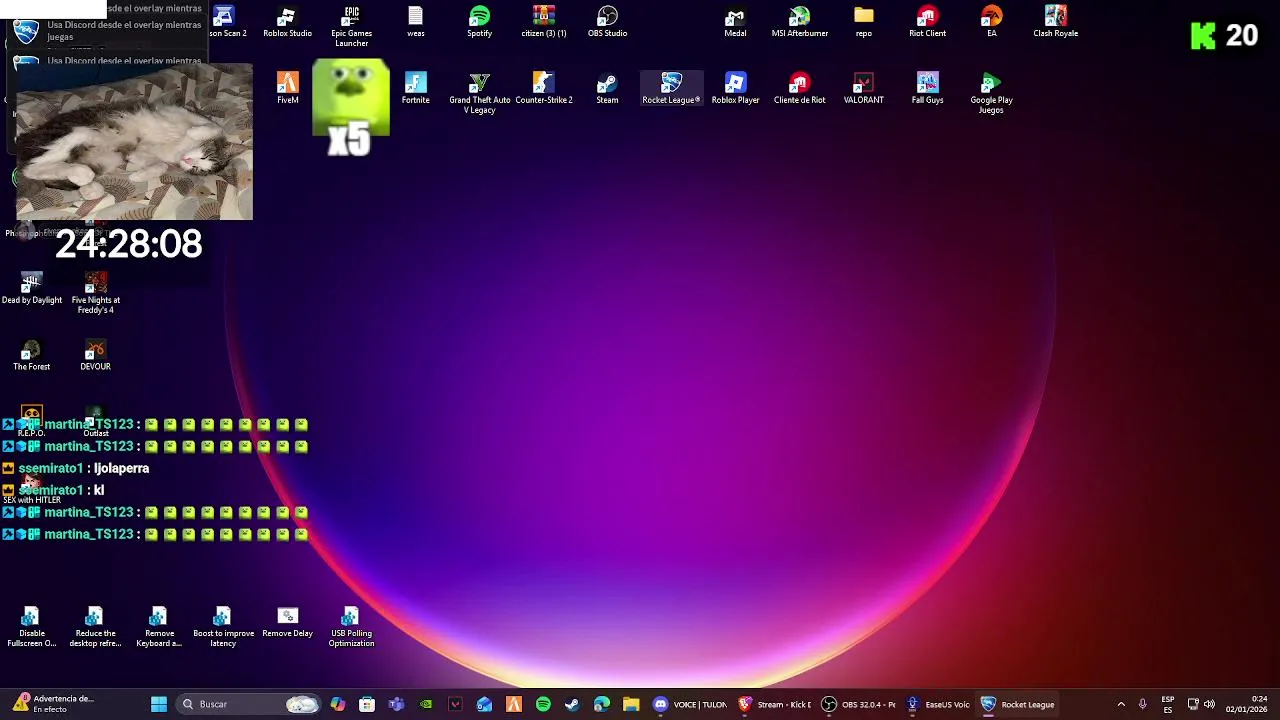Open the Clash Royale desktop icon
Screen dimensions: 1280x720
pyautogui.click(x=1055, y=22)
